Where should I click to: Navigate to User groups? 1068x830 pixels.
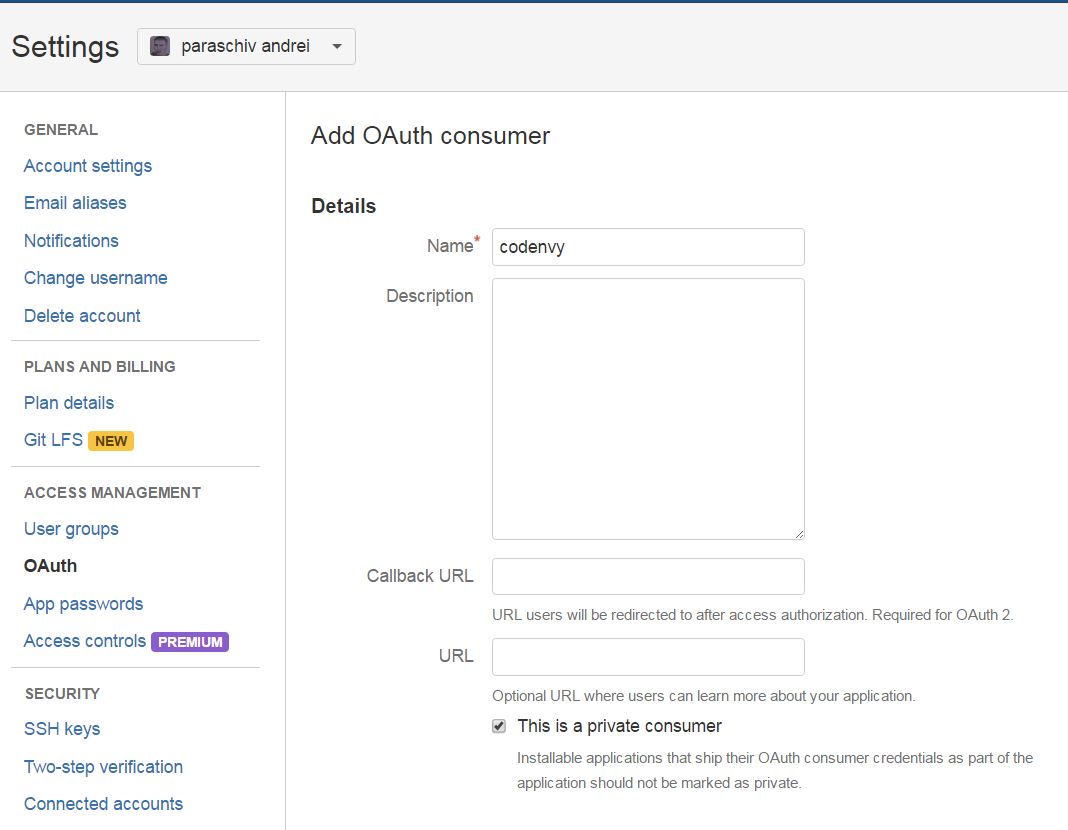[71, 529]
